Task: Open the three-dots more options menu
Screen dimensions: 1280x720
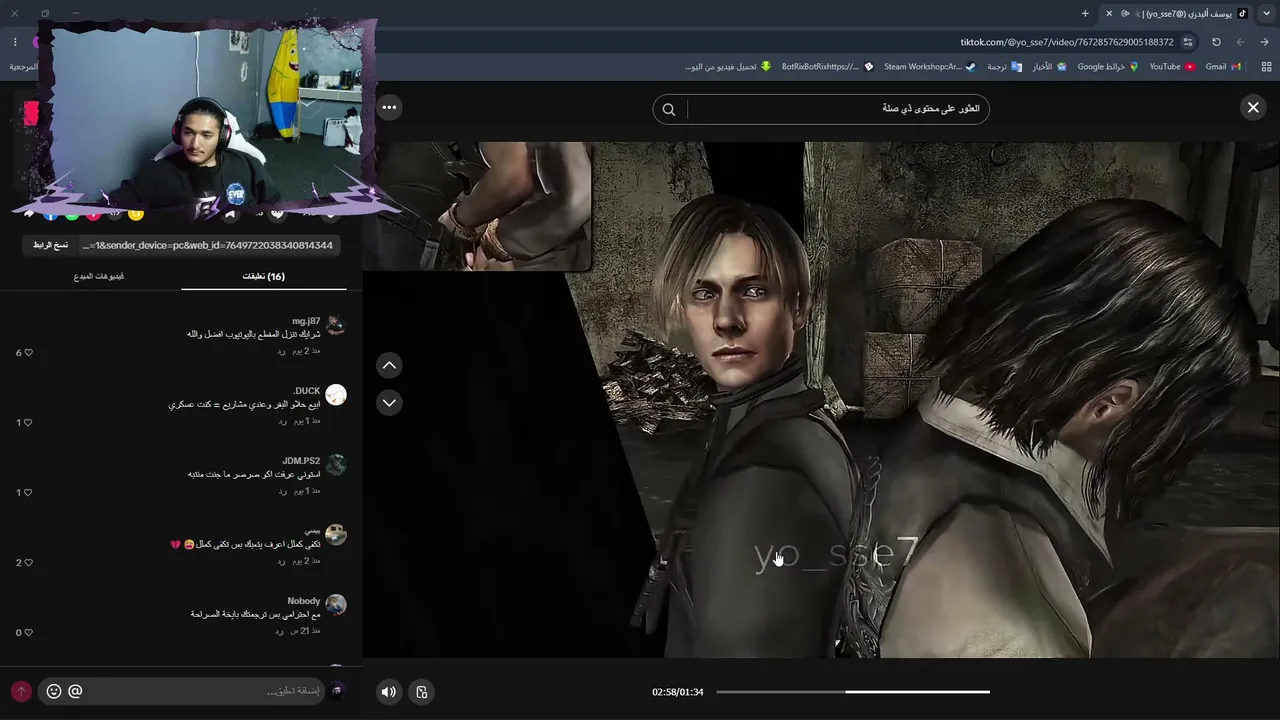Action: point(389,107)
